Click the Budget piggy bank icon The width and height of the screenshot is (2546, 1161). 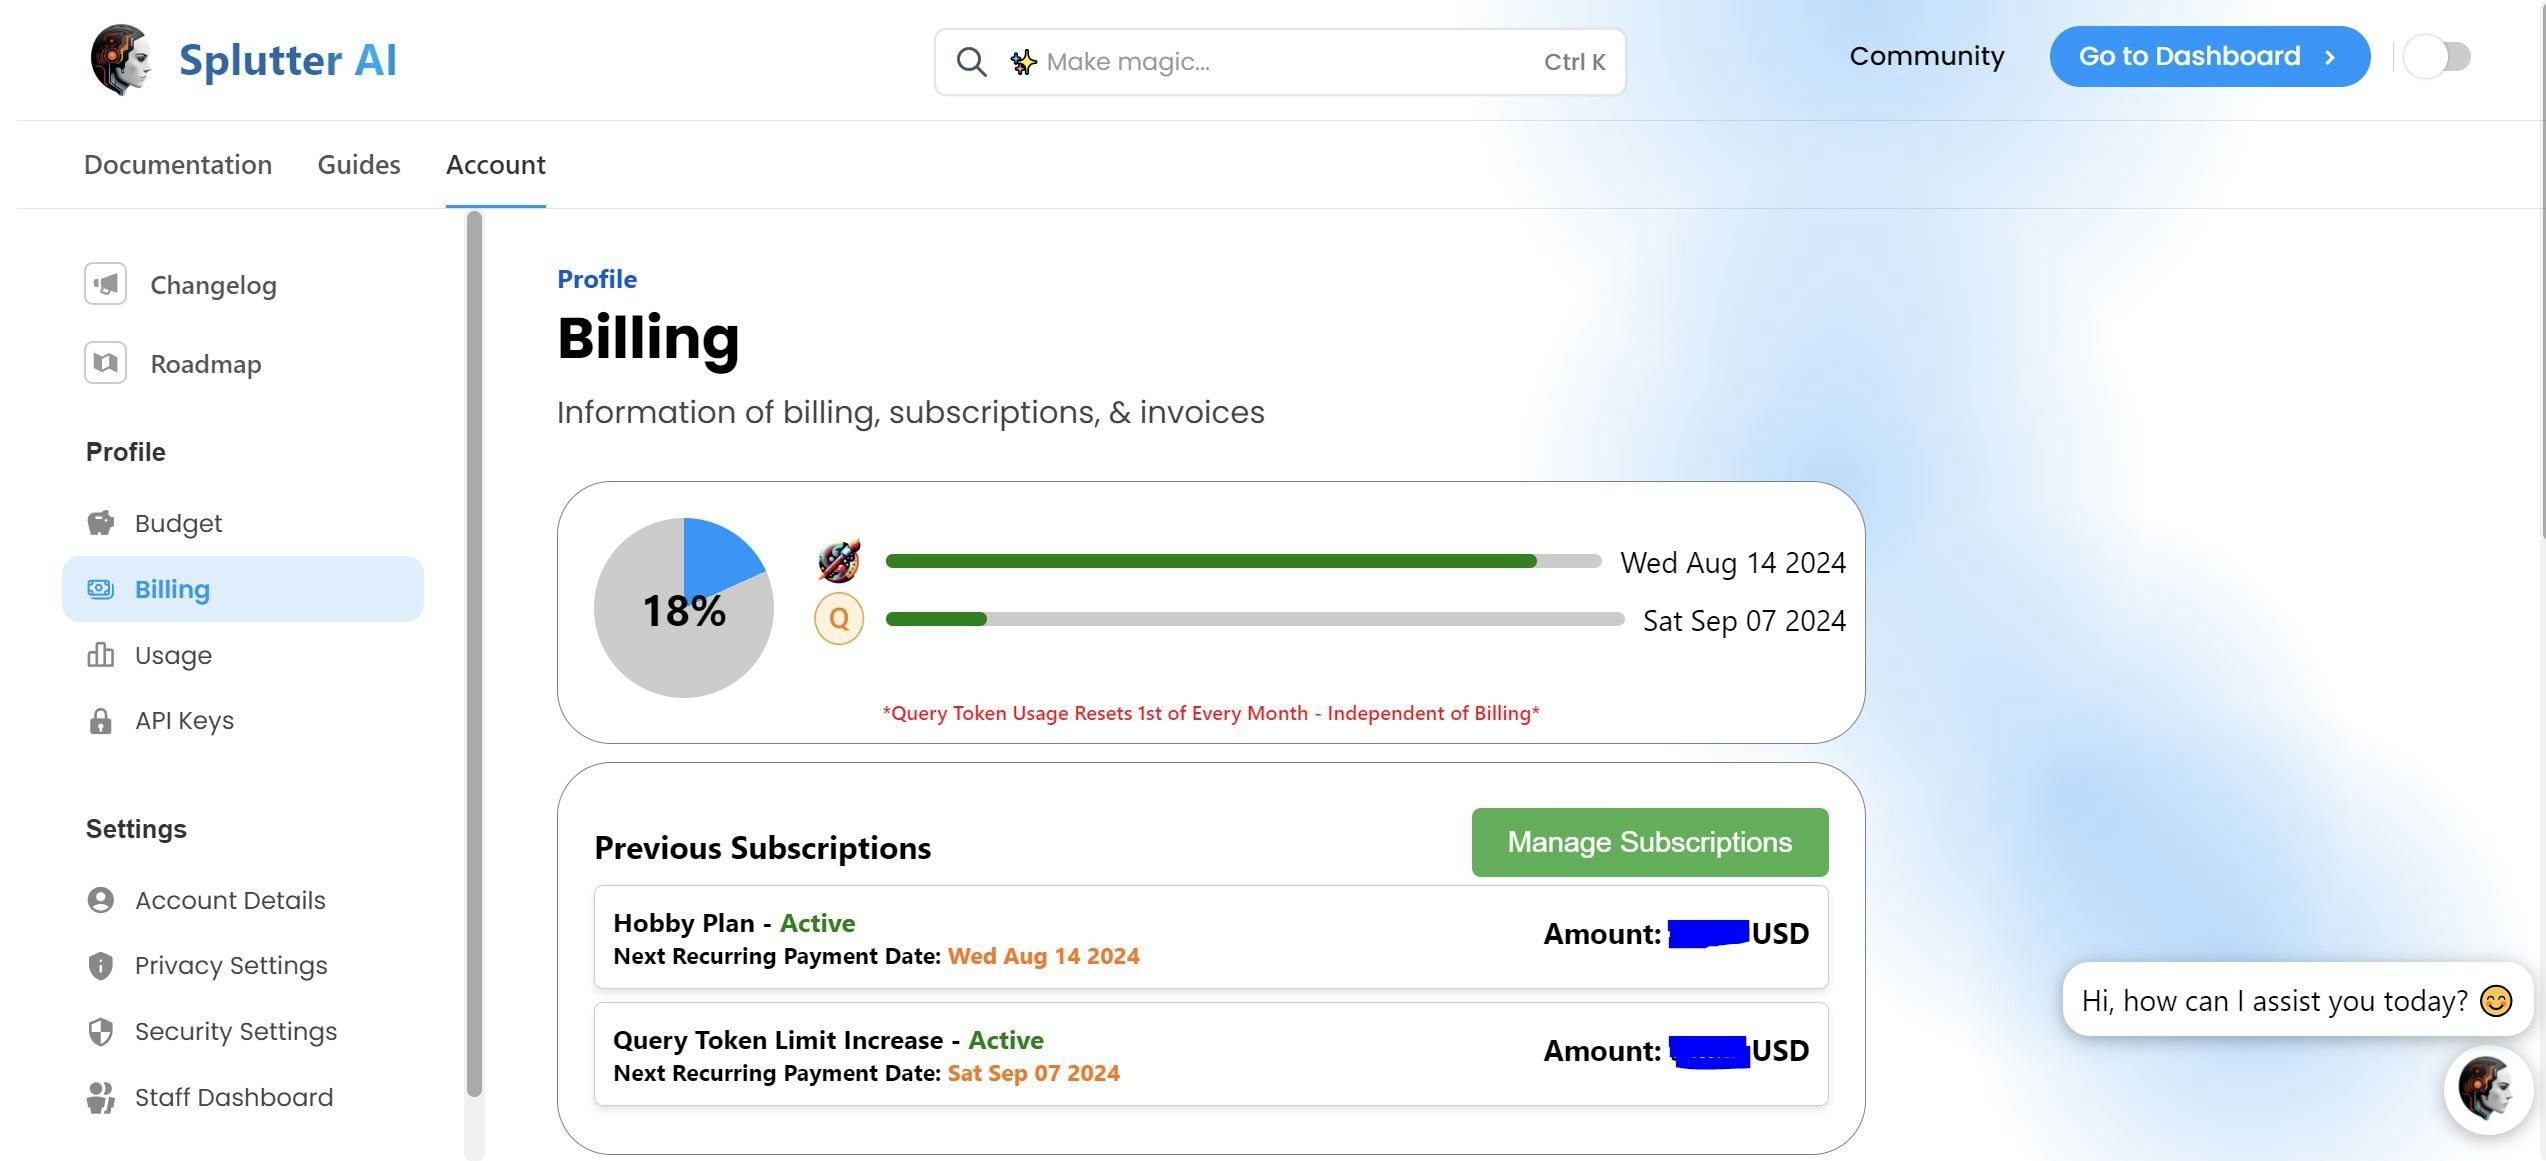coord(101,523)
